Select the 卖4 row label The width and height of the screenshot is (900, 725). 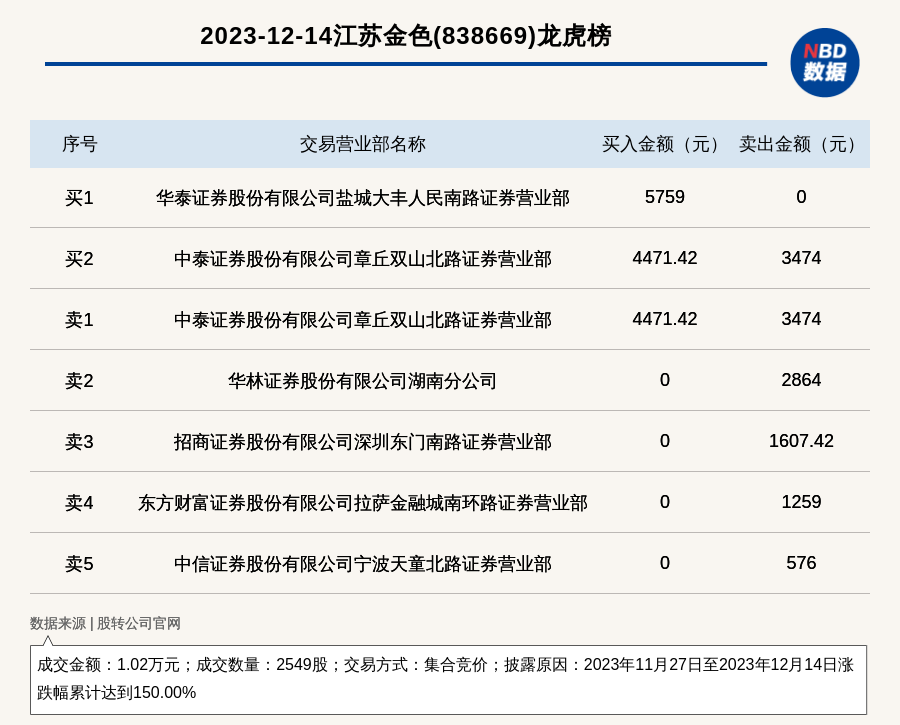79,503
